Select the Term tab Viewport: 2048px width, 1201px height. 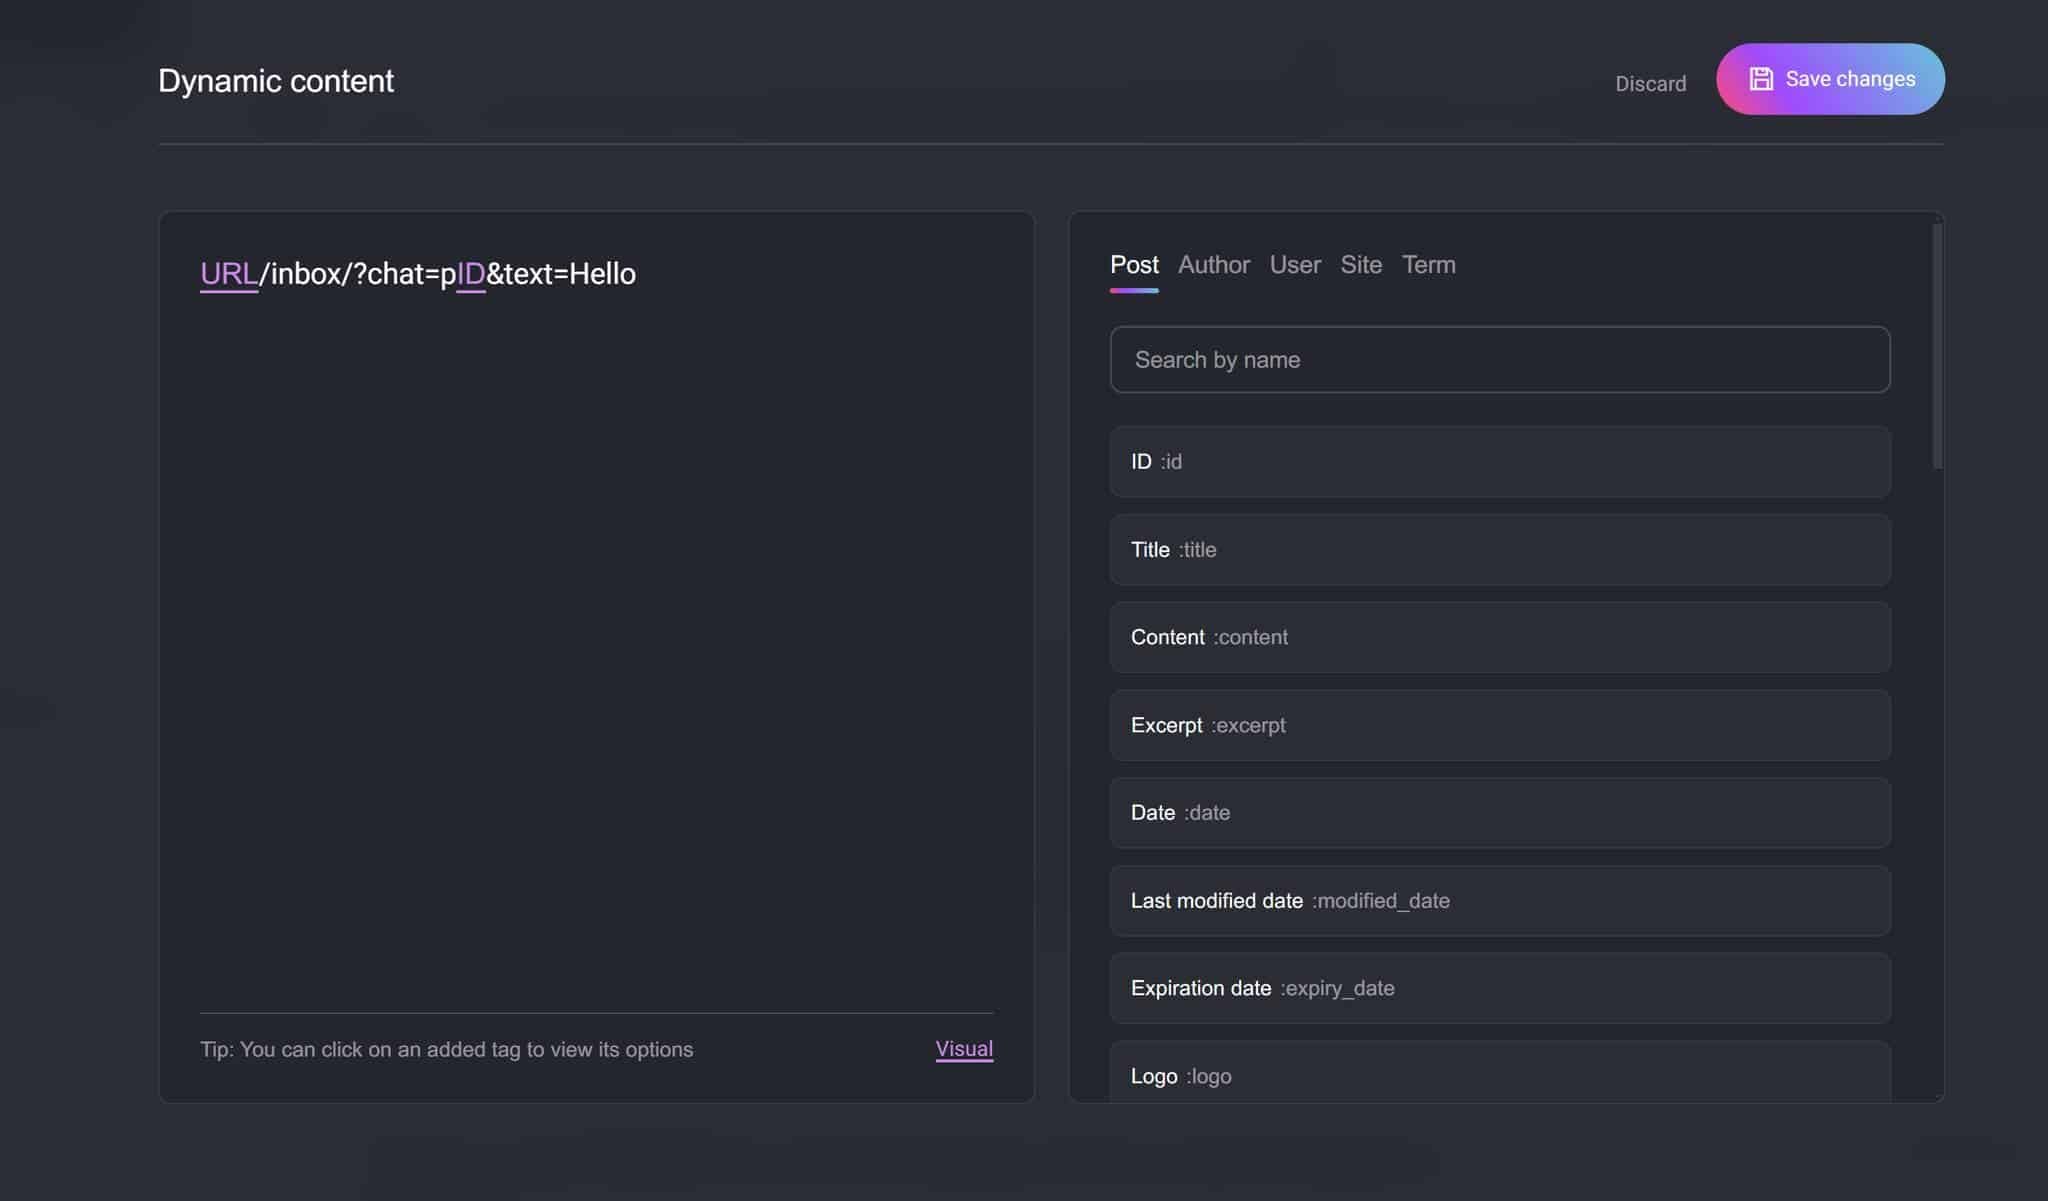(1430, 265)
